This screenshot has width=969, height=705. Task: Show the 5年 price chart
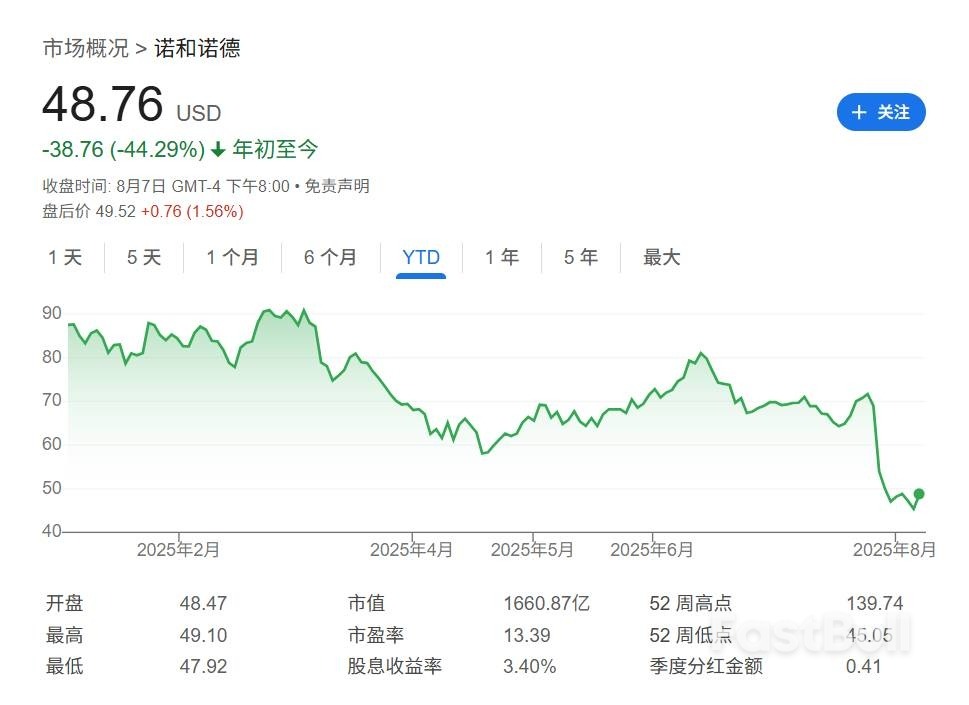click(x=579, y=257)
